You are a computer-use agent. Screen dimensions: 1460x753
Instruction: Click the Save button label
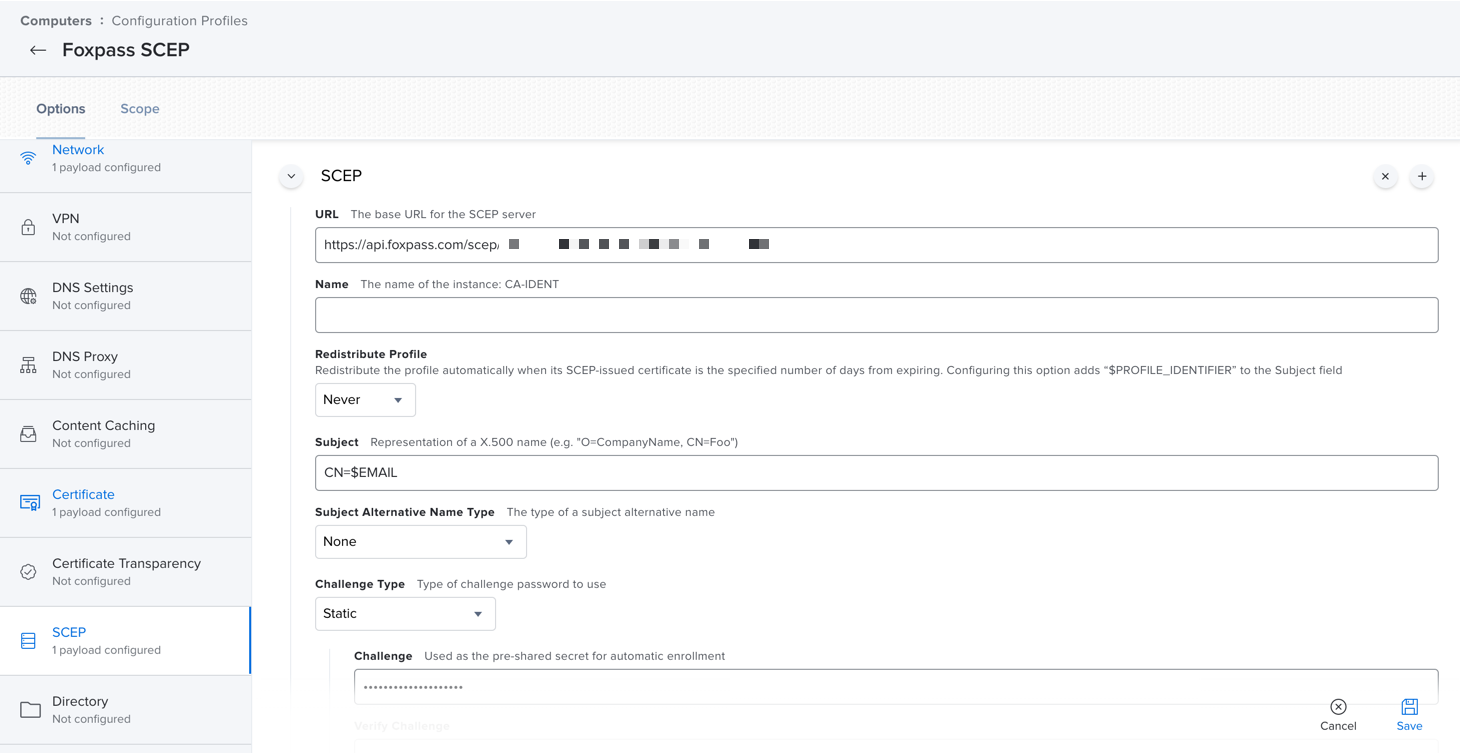[x=1409, y=726]
